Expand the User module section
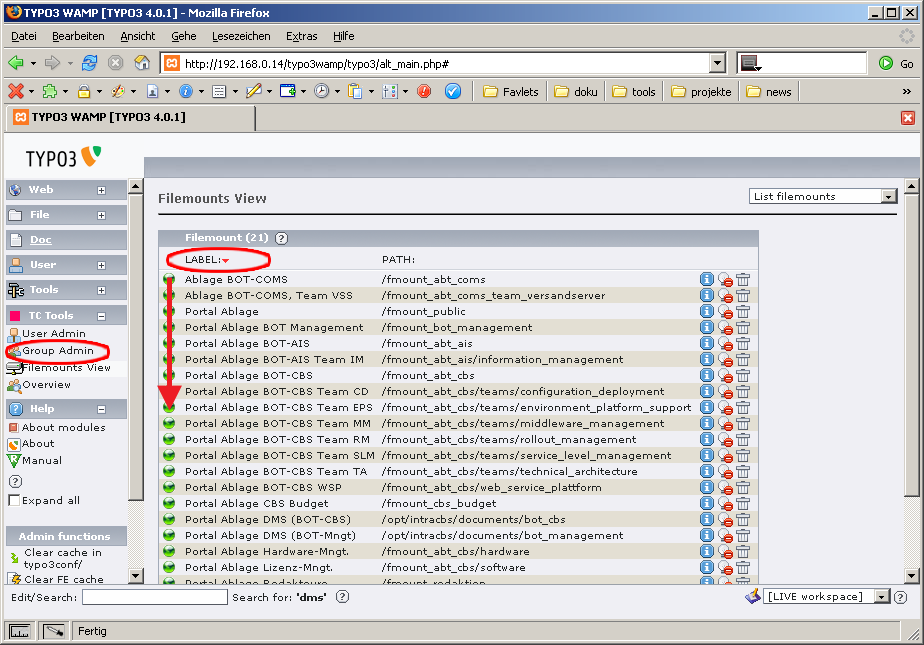Image resolution: width=924 pixels, height=645 pixels. tap(101, 266)
